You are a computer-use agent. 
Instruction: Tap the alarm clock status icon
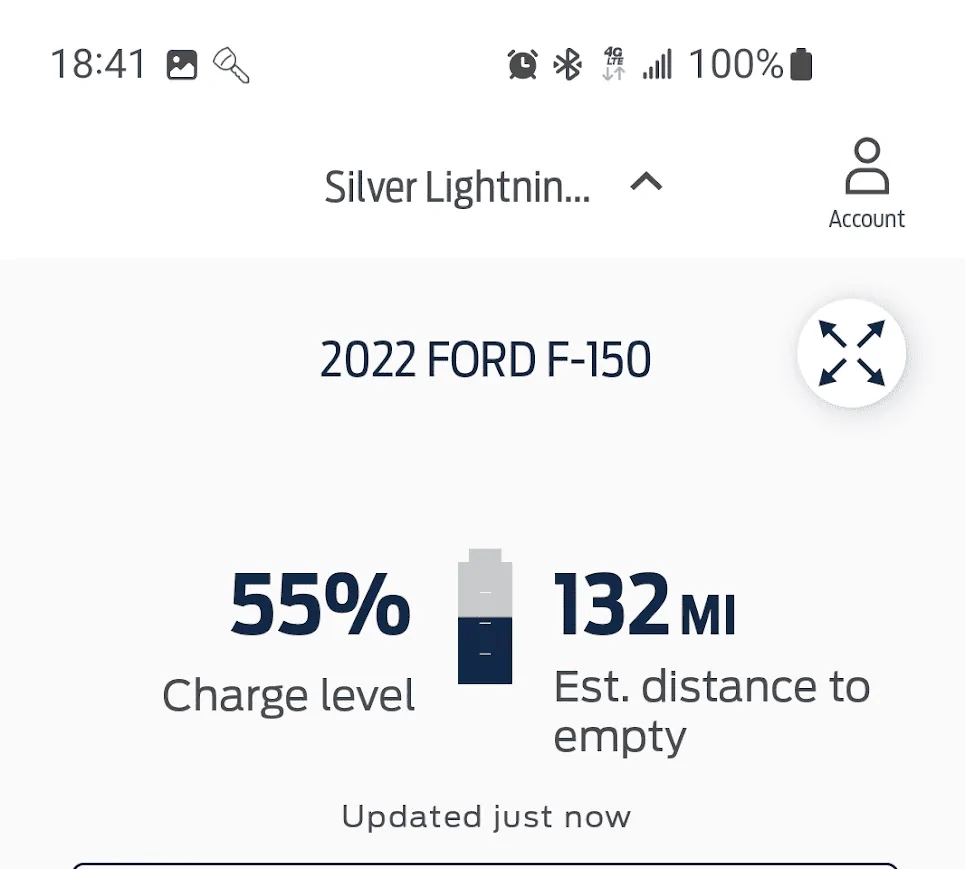522,66
